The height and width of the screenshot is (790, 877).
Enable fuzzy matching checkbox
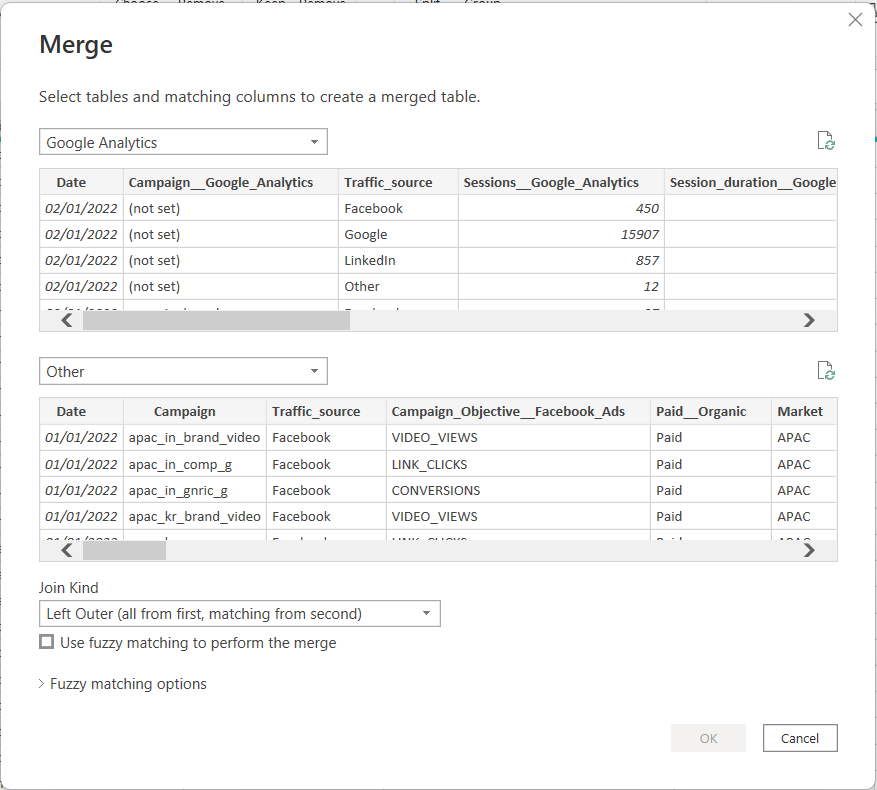[x=46, y=642]
